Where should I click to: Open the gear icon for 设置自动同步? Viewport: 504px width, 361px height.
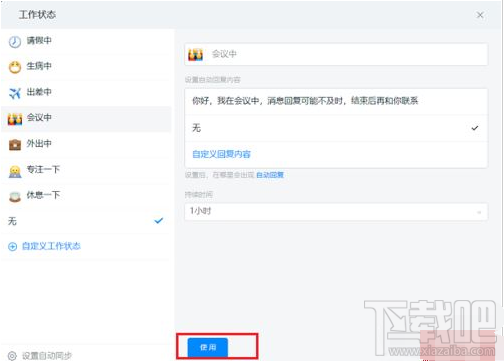[12, 356]
